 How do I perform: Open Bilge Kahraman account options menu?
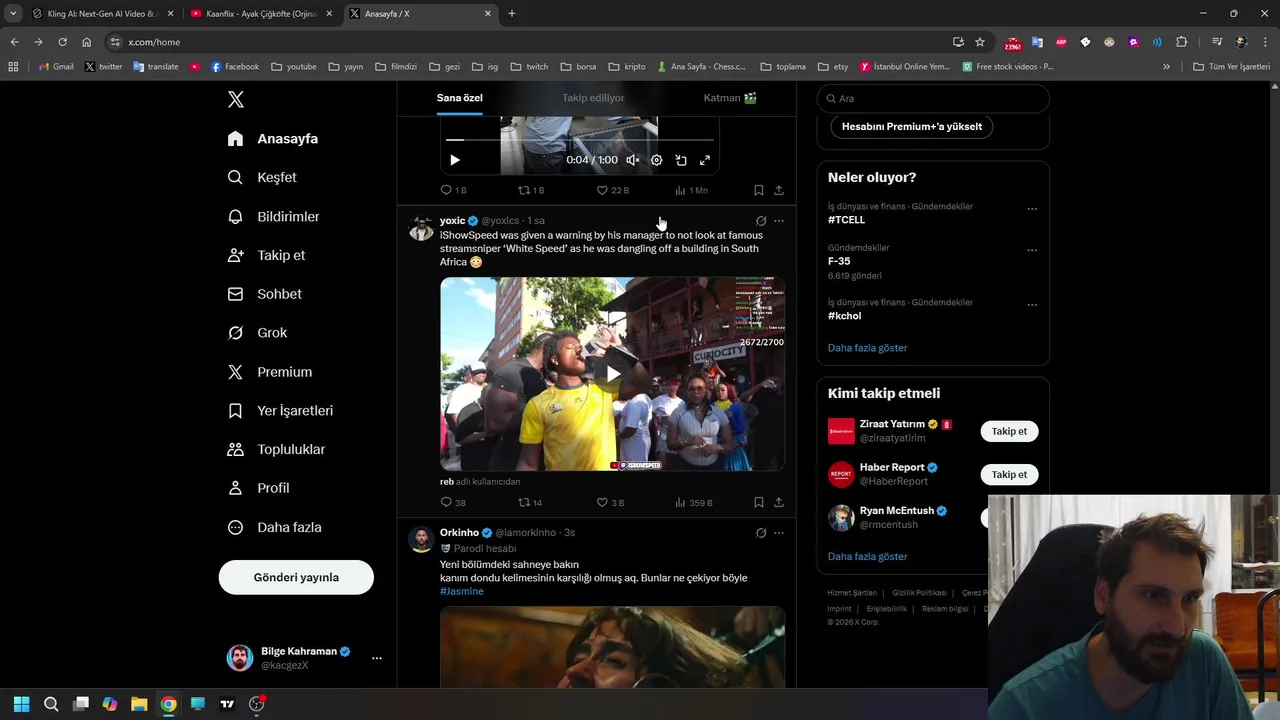coord(377,658)
